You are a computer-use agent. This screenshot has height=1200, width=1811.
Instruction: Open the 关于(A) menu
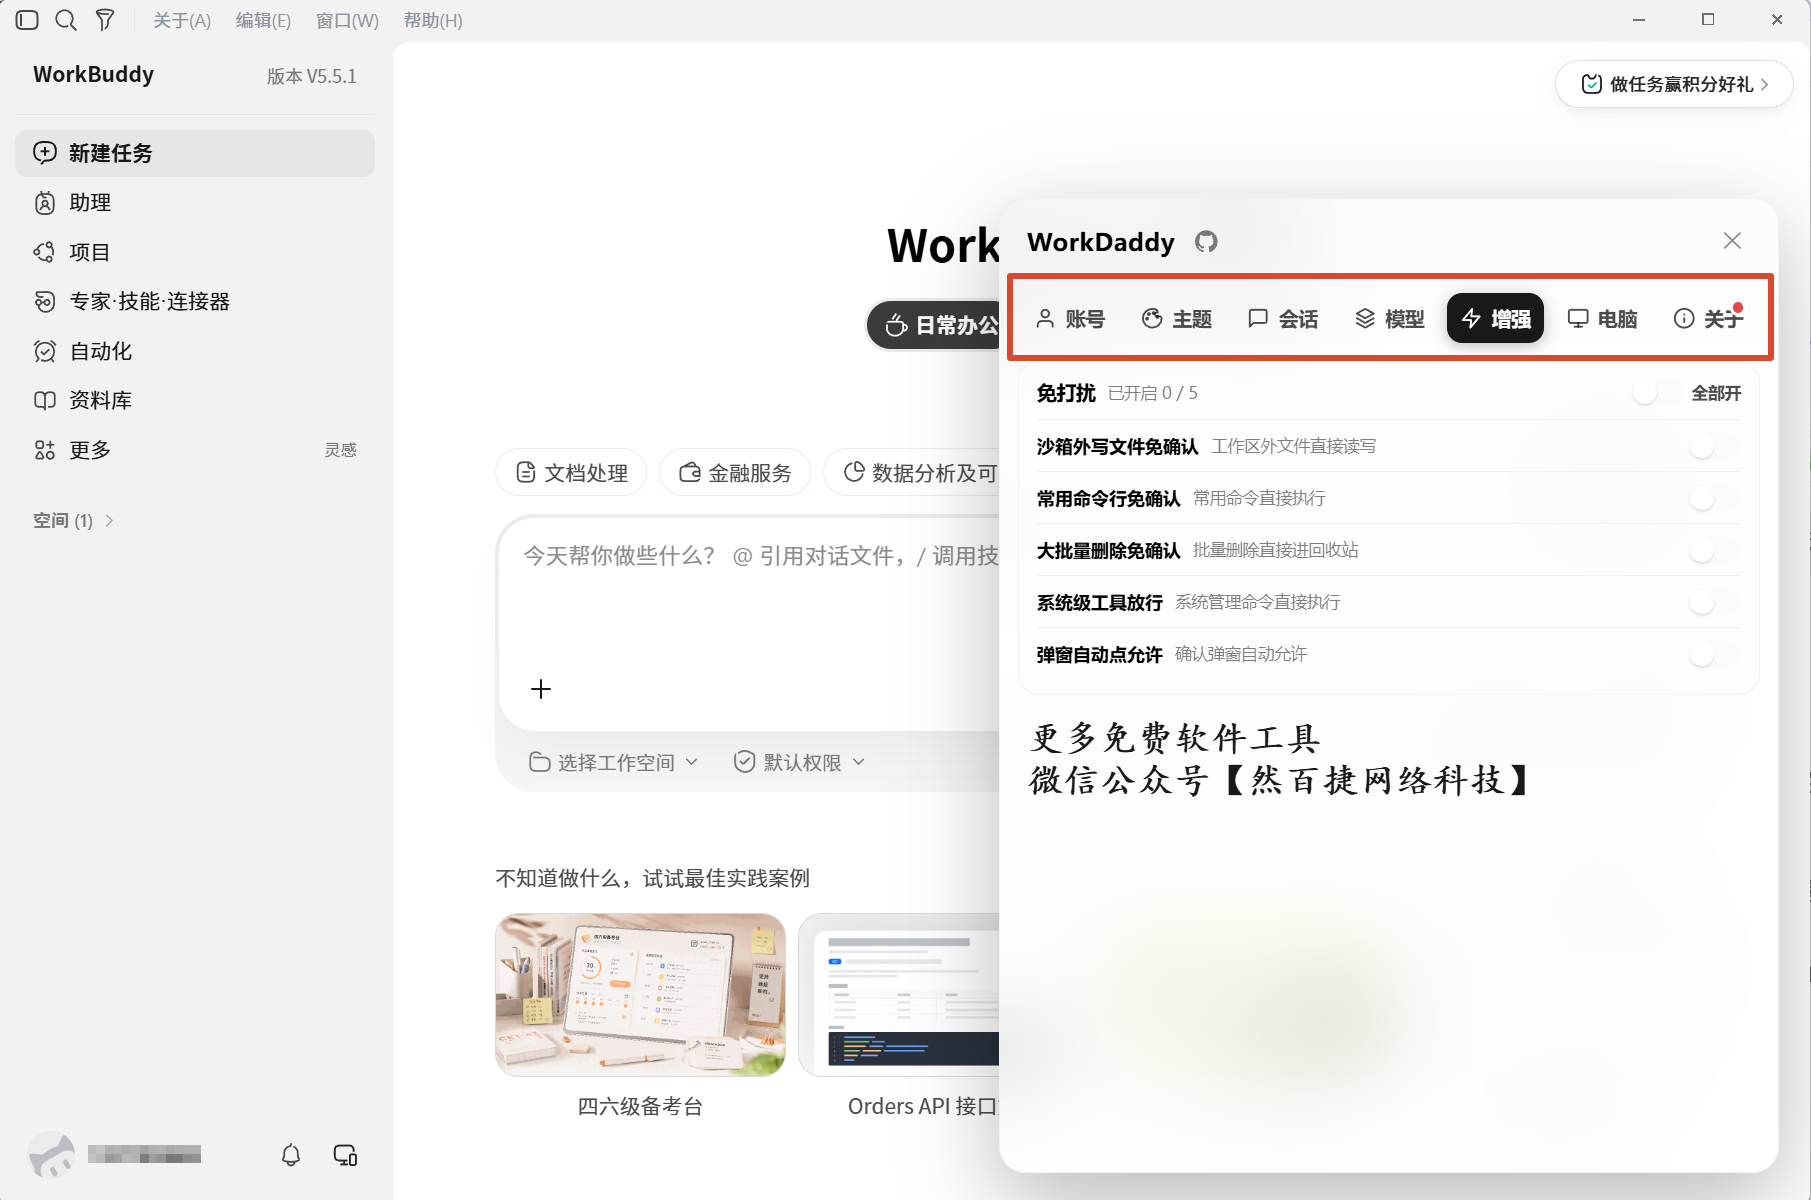[182, 20]
